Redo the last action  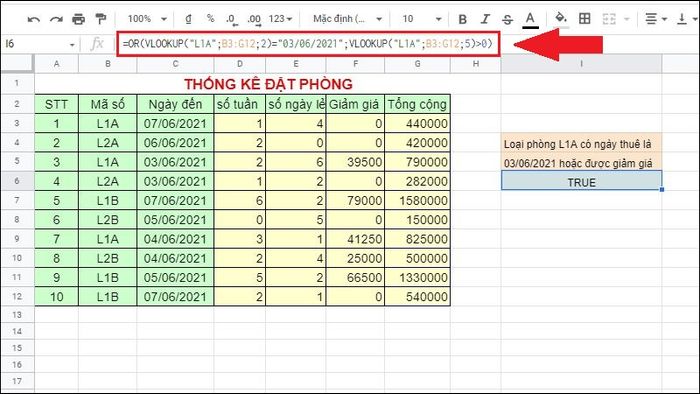(x=56, y=19)
